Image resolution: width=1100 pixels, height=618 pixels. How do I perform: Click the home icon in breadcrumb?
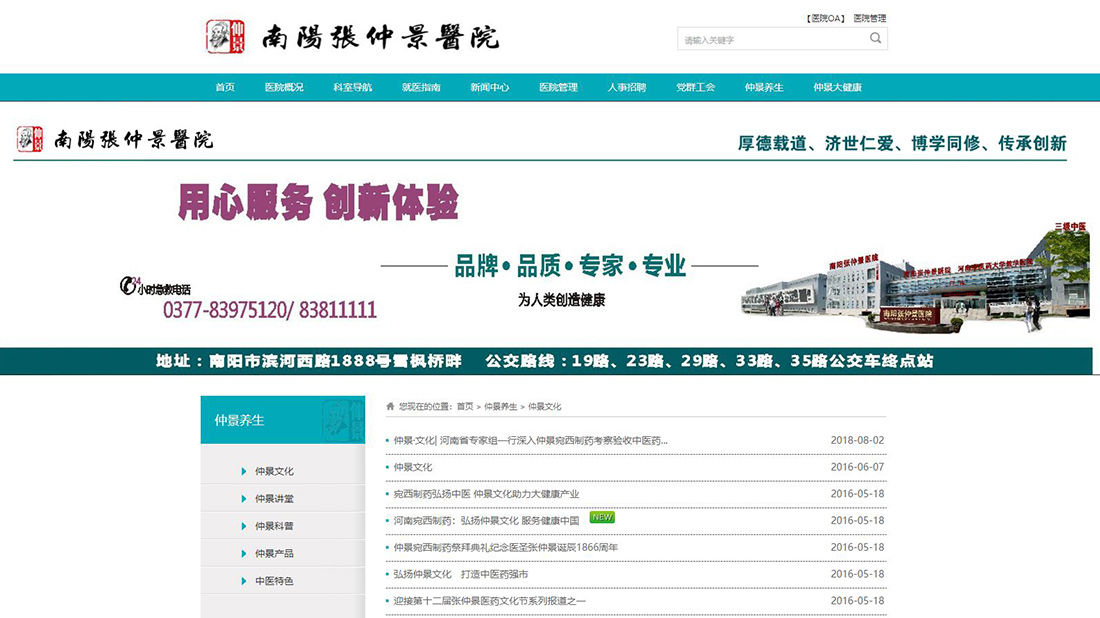[390, 406]
